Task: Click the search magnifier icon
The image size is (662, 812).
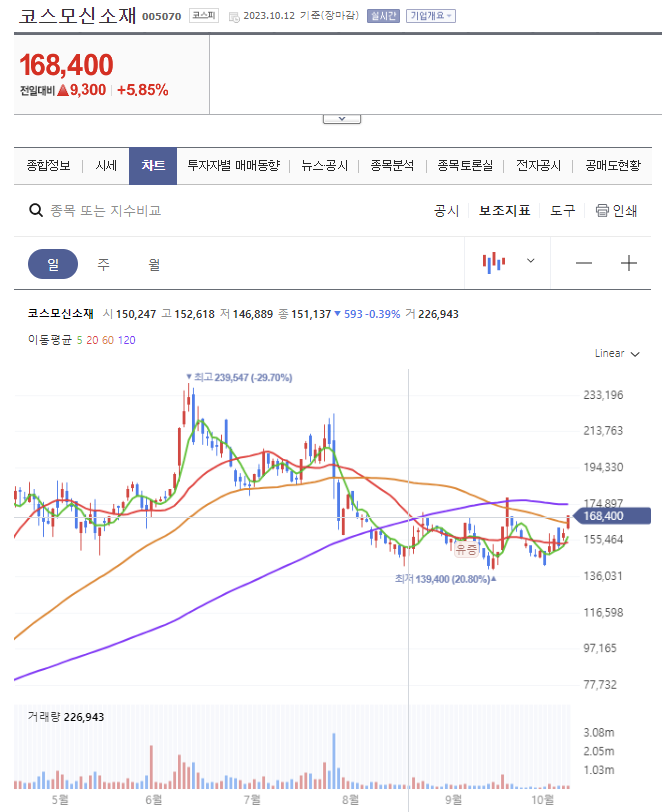Action: pos(36,210)
